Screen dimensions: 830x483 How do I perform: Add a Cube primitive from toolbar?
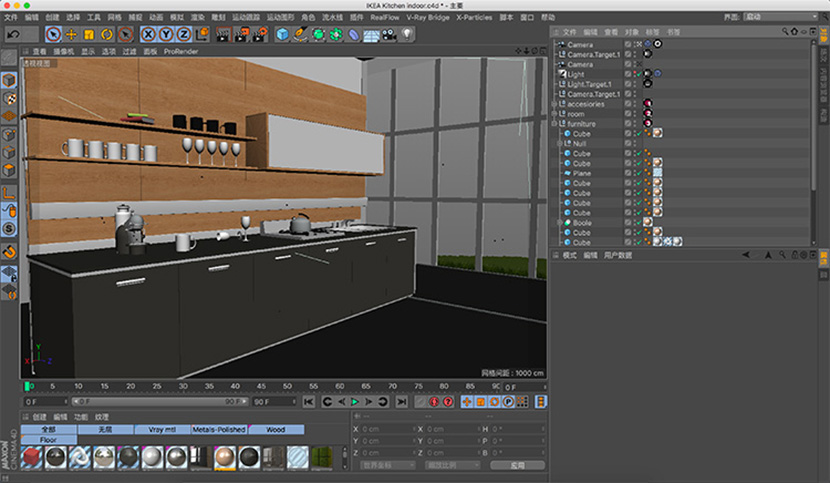(283, 34)
